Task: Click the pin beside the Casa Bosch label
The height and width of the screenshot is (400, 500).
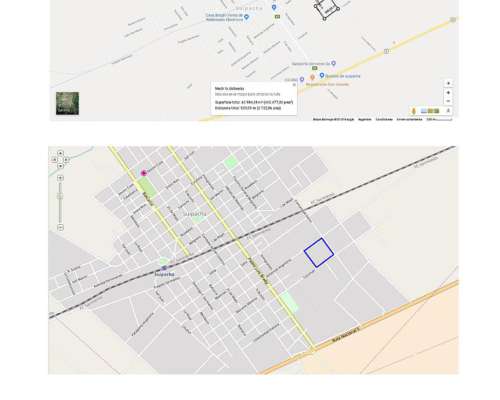Action: point(247,17)
